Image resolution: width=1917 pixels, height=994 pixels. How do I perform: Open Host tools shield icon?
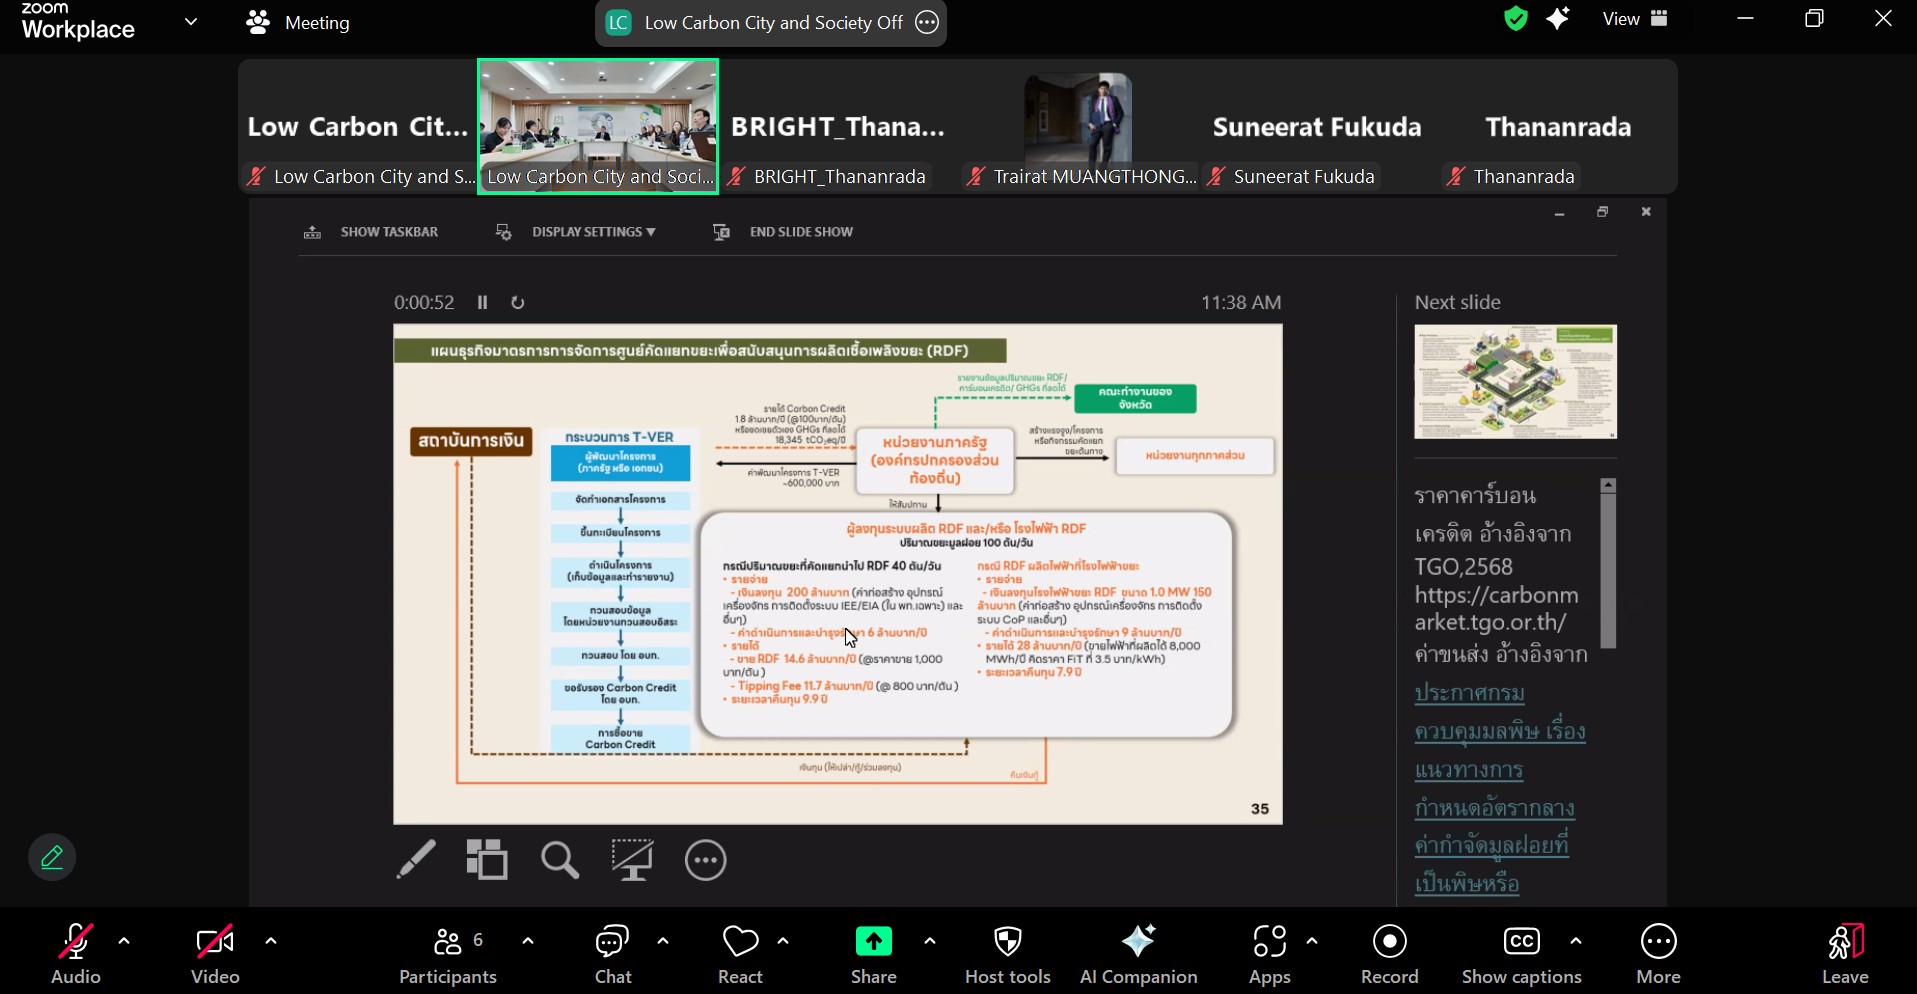[1007, 954]
